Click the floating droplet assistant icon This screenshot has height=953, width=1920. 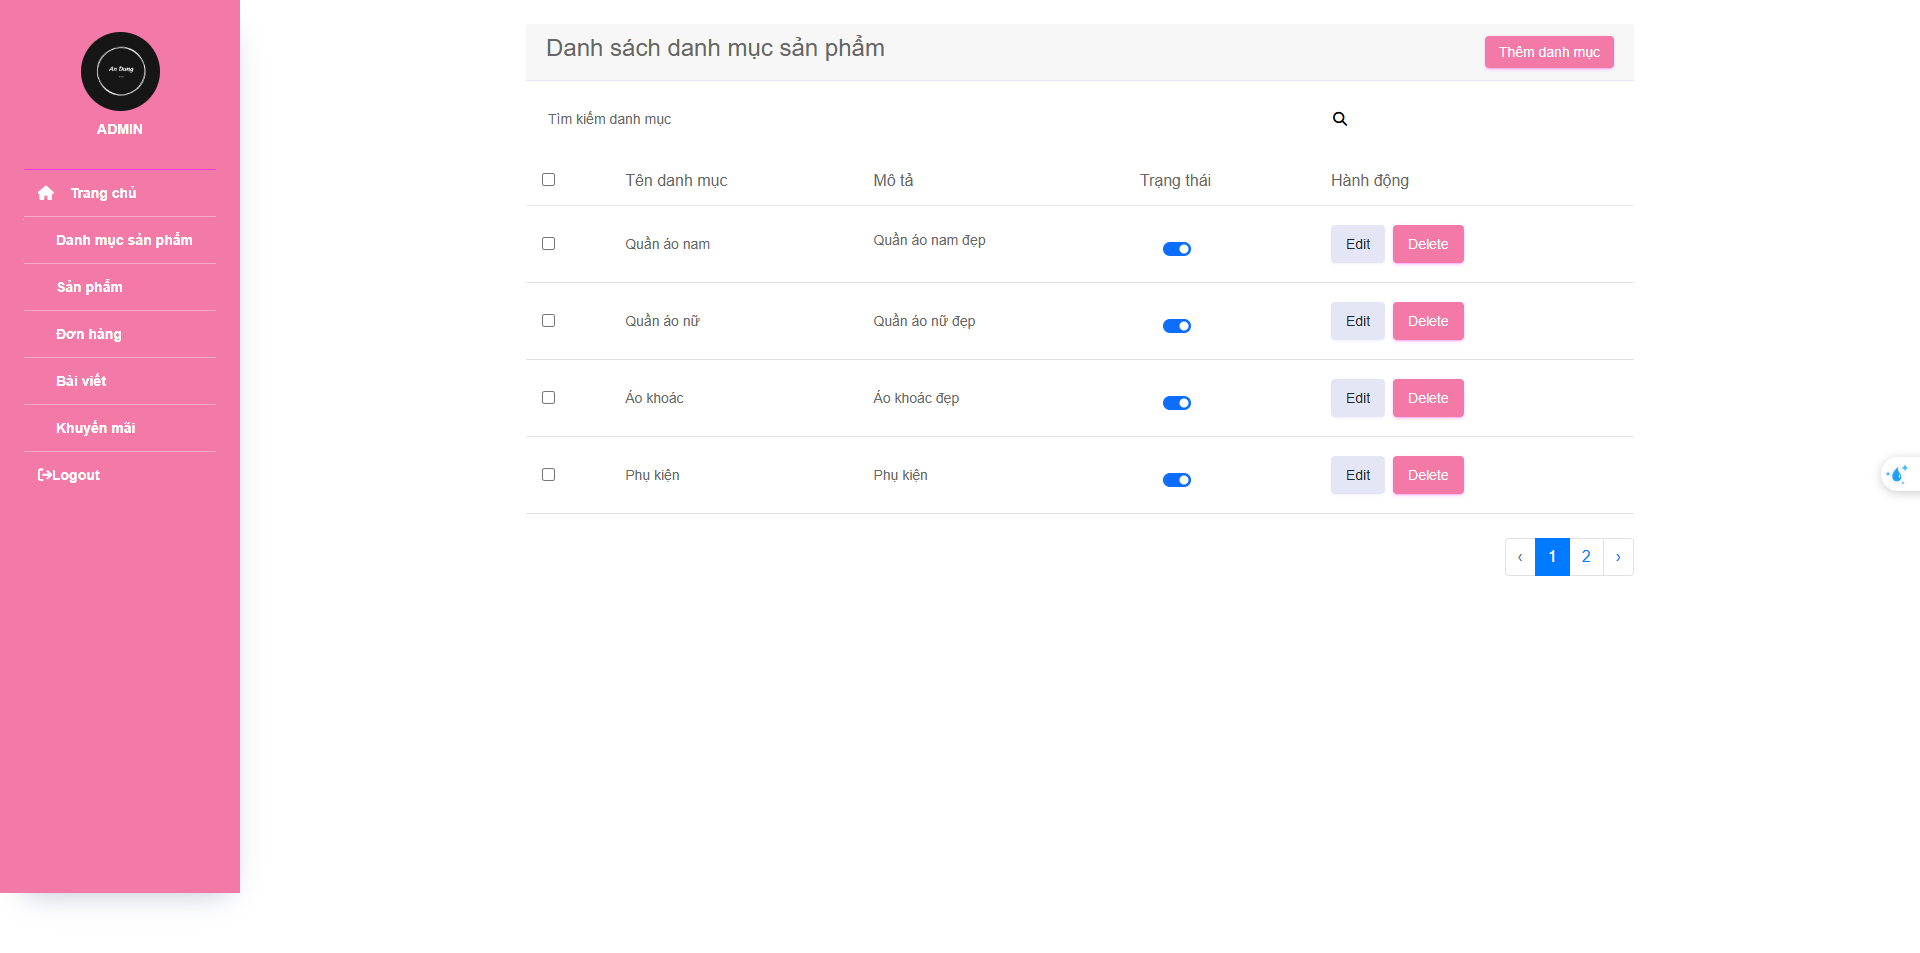(x=1897, y=474)
